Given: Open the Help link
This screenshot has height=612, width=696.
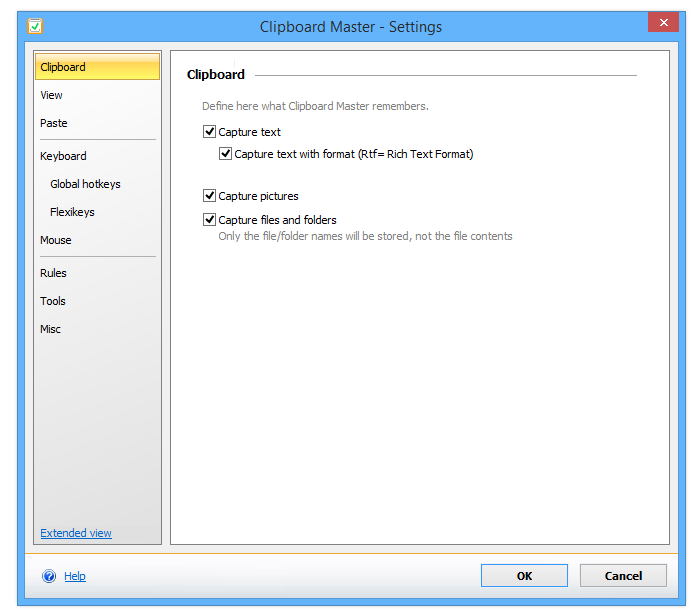Looking at the screenshot, I should click(75, 576).
